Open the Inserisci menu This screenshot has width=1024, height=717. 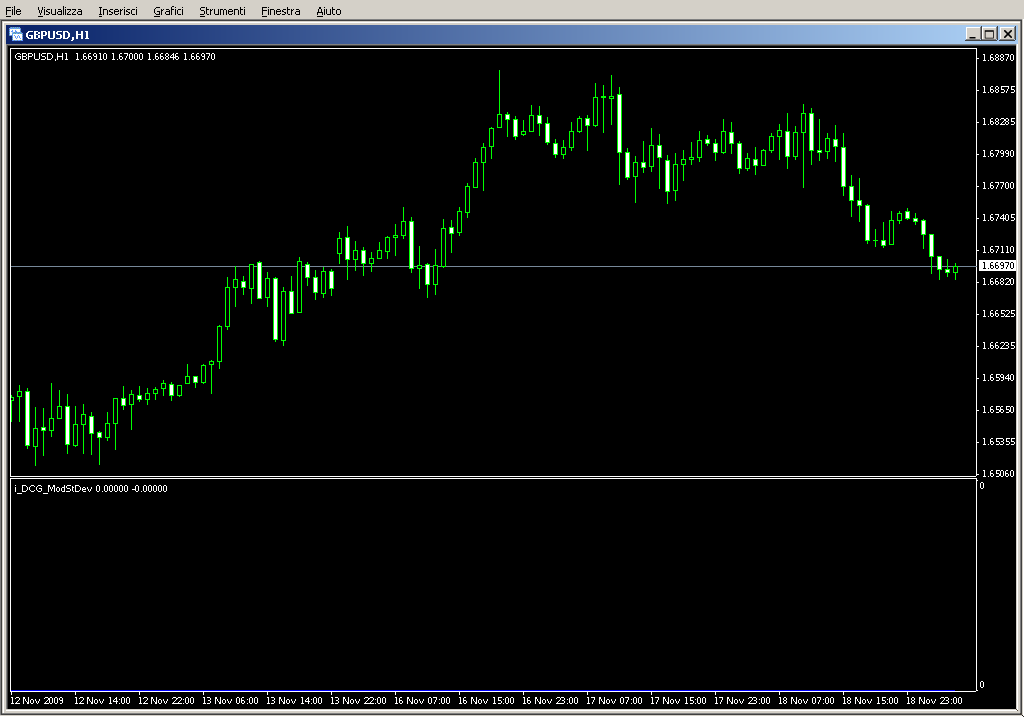[x=118, y=11]
